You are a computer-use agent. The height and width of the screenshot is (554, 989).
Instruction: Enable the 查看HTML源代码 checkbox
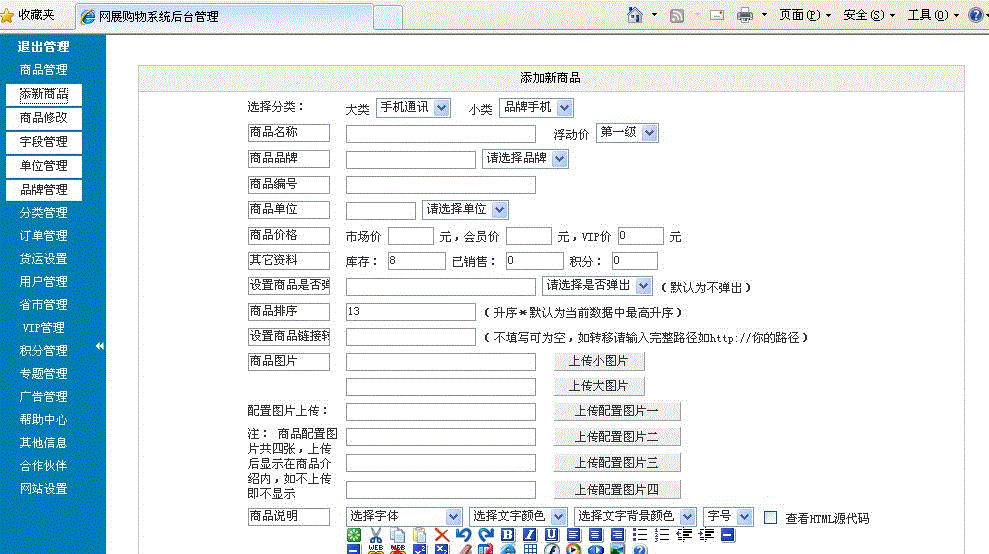point(771,517)
